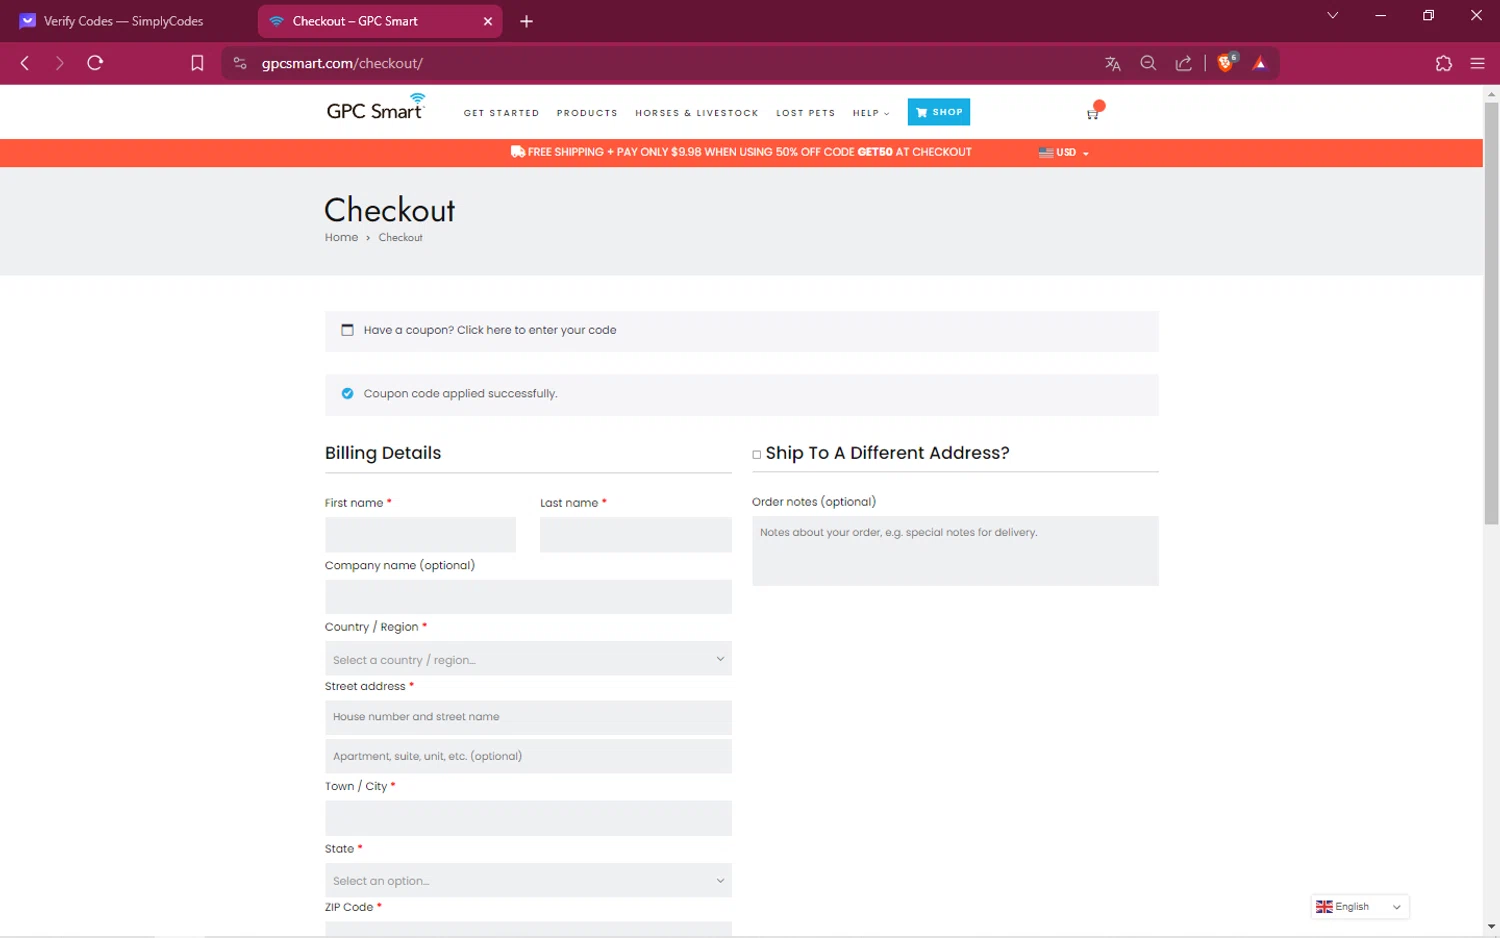
Task: Click the scrollbar down arrow
Action: [1491, 927]
